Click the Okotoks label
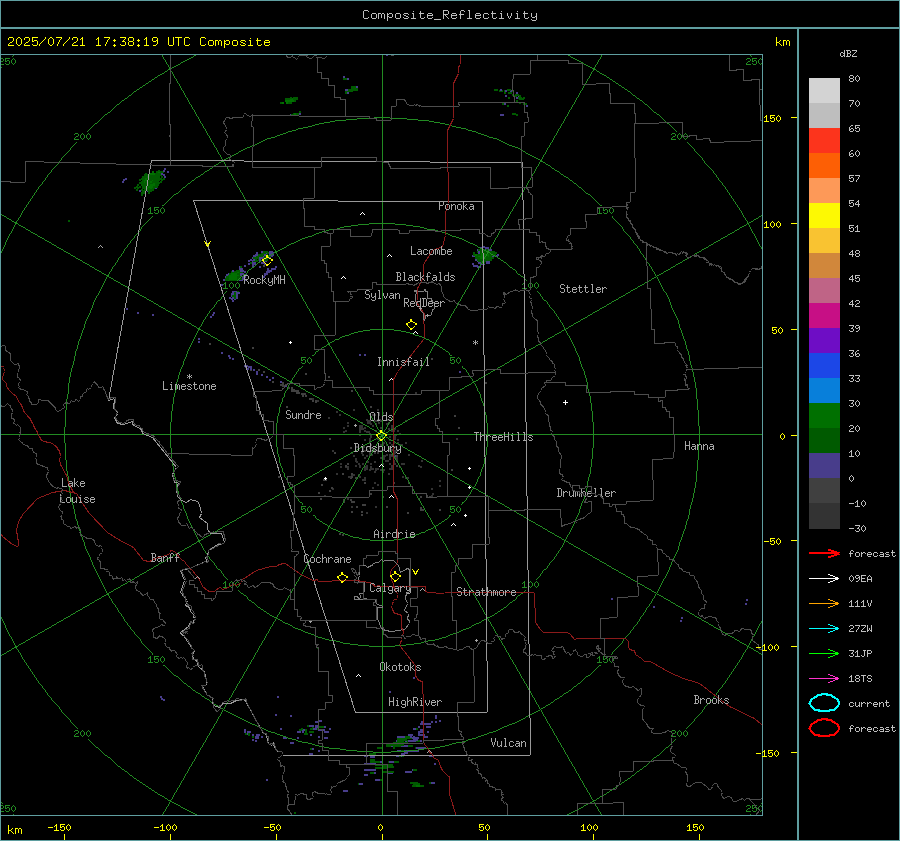 point(400,667)
